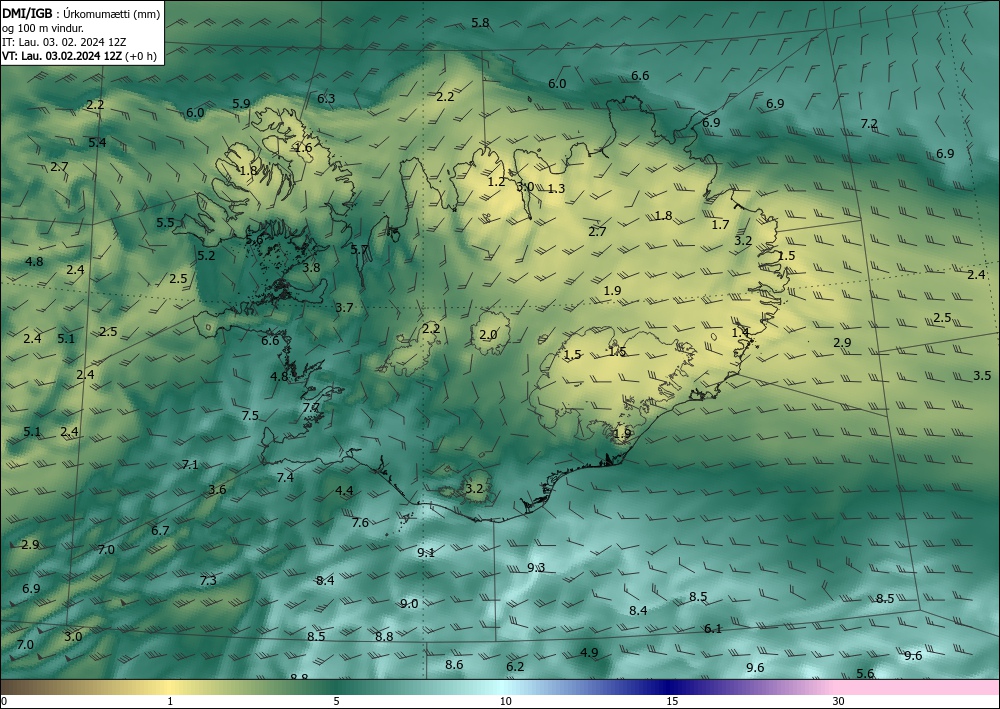Click the colour scale label '10'
This screenshot has width=1000, height=709.
pos(505,701)
